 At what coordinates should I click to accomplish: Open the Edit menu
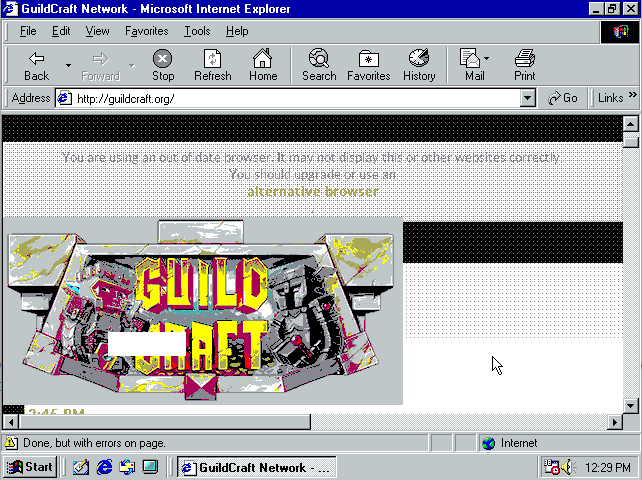[x=61, y=31]
